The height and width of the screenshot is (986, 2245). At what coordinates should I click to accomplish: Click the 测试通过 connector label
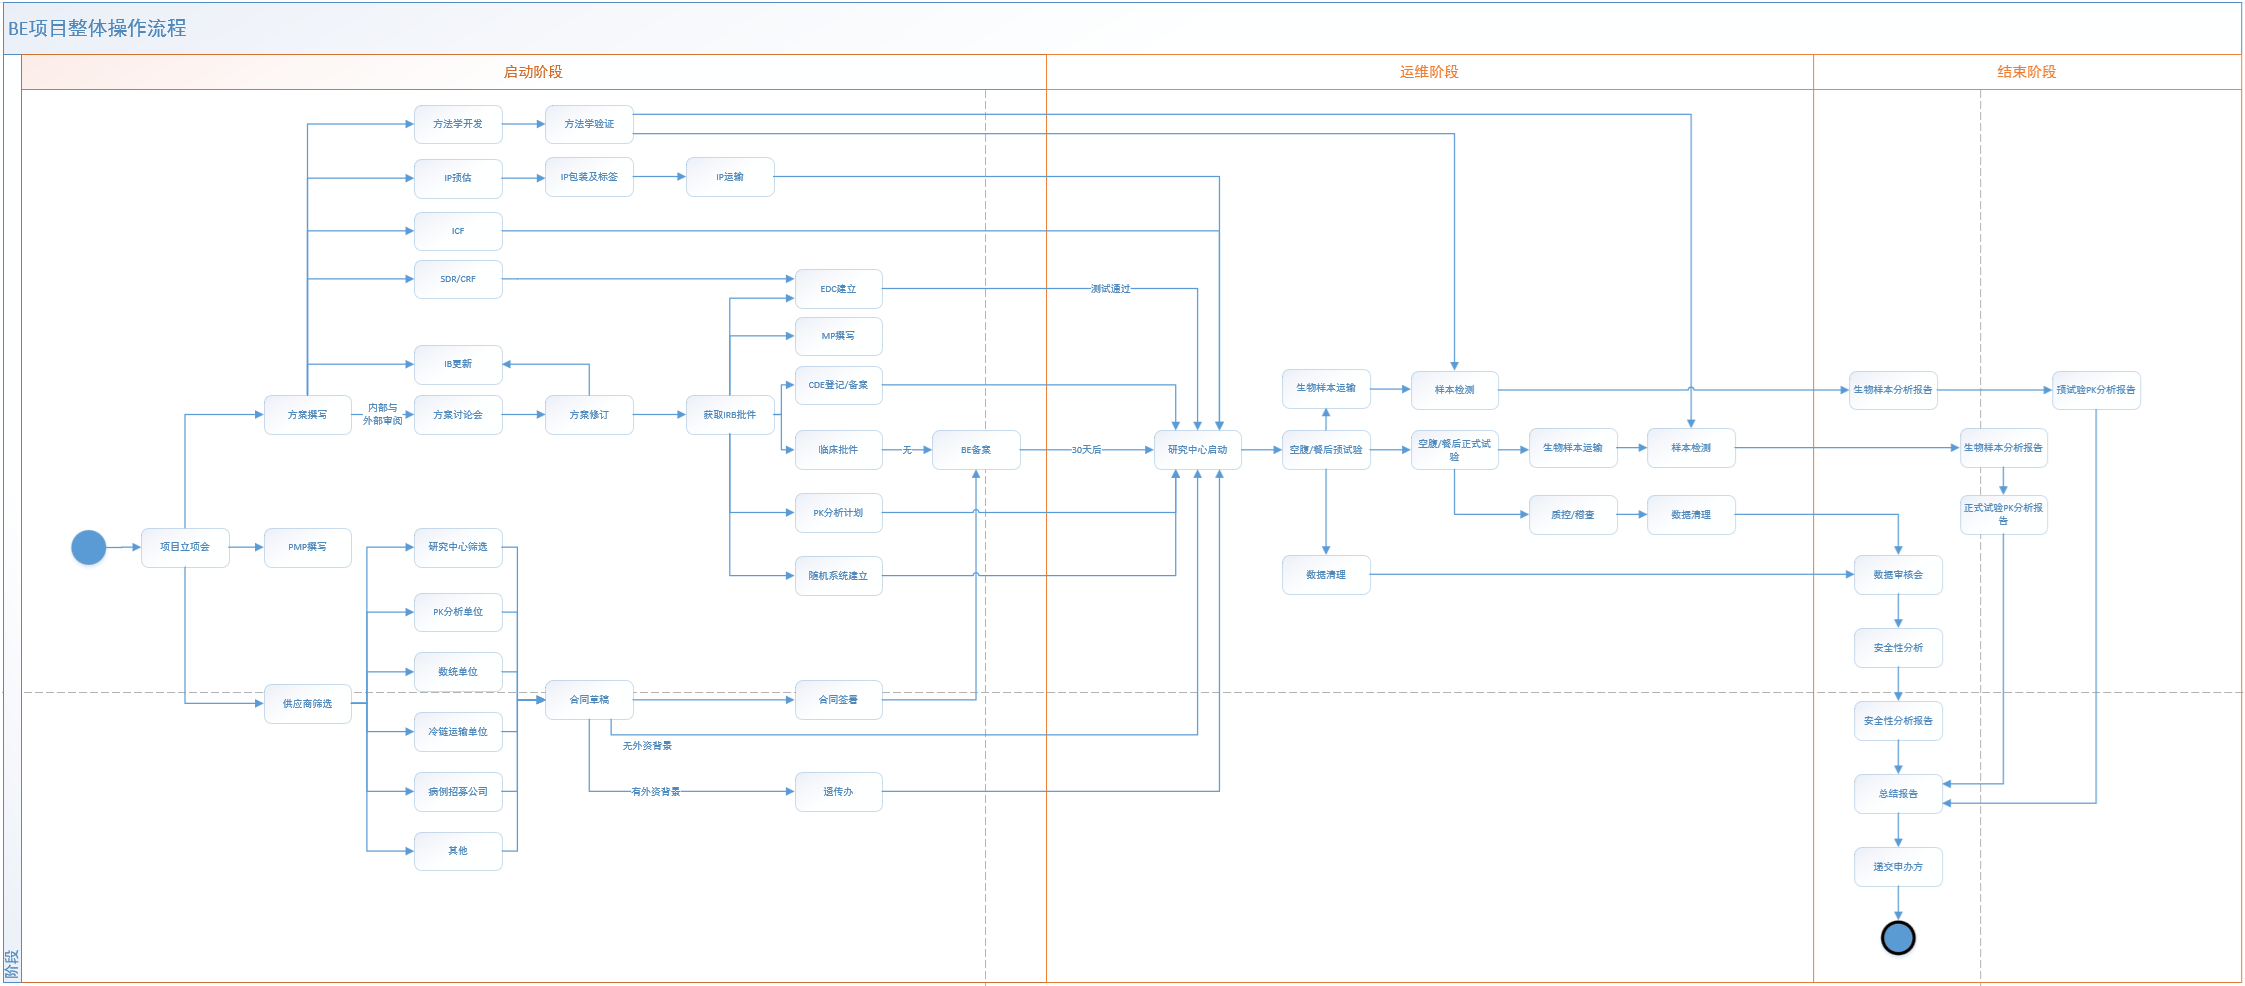(x=1110, y=289)
